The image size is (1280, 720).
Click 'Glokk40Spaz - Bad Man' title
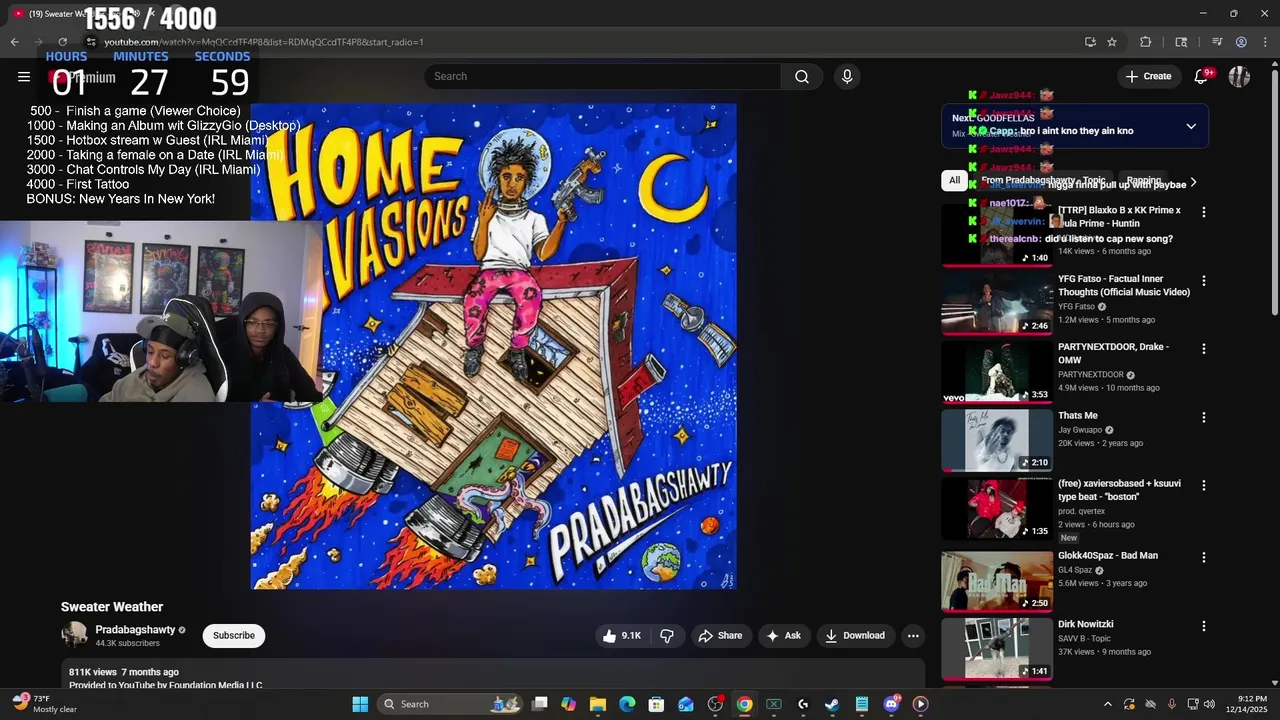coord(1108,556)
